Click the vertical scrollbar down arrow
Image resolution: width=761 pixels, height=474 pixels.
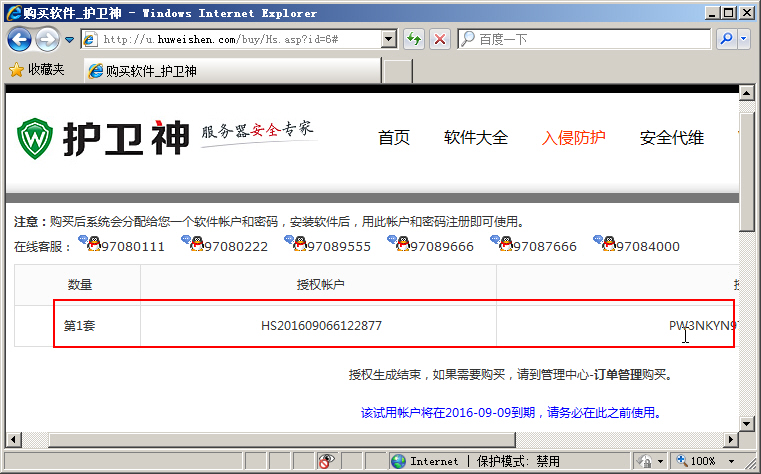pos(747,424)
